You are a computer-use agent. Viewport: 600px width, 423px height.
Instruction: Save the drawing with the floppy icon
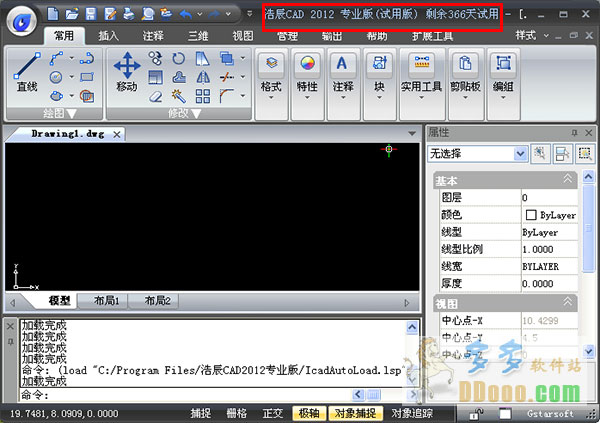pyautogui.click(x=91, y=14)
